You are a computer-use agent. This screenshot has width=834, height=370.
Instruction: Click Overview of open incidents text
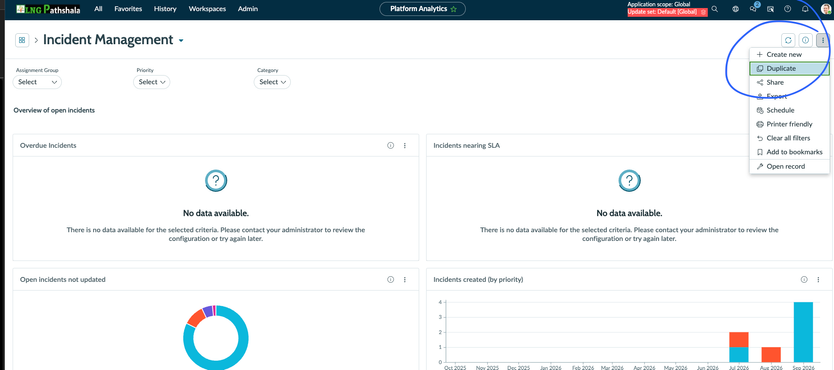(x=54, y=111)
